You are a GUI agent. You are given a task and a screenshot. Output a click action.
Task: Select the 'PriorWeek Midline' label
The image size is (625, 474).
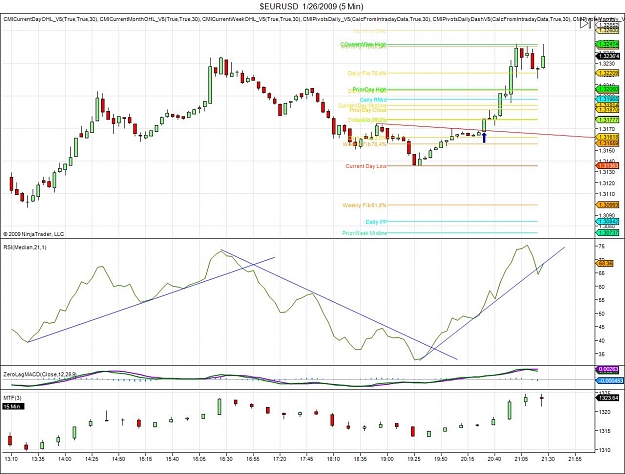364,233
